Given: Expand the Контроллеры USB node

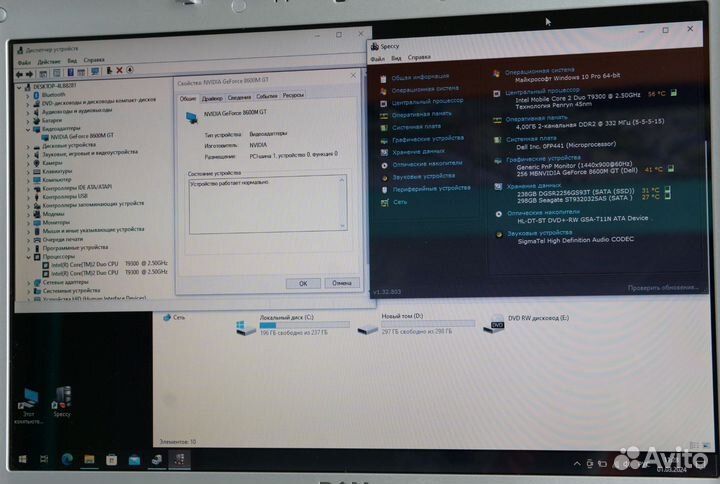Looking at the screenshot, I should point(28,197).
